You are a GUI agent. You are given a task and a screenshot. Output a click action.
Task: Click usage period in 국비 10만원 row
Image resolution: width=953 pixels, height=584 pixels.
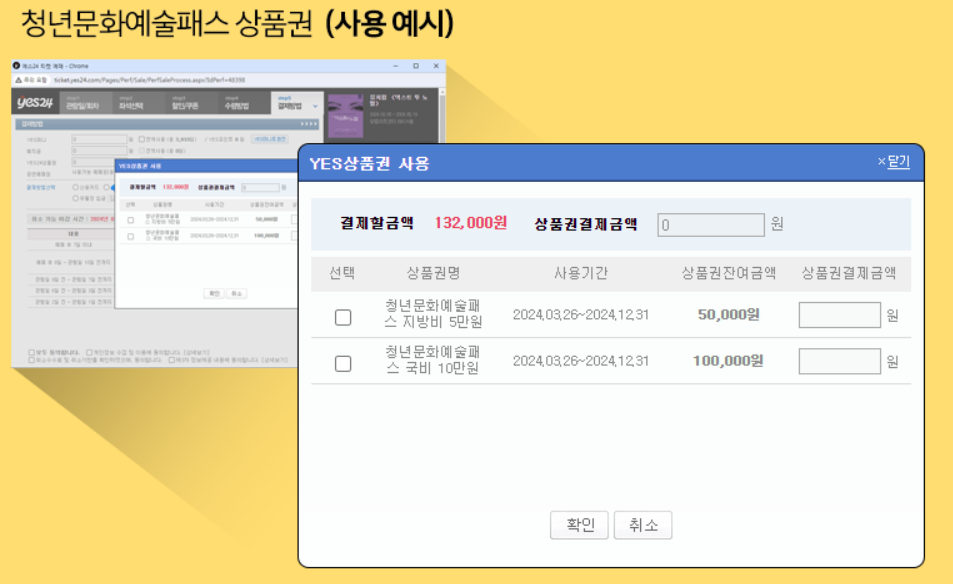click(580, 361)
